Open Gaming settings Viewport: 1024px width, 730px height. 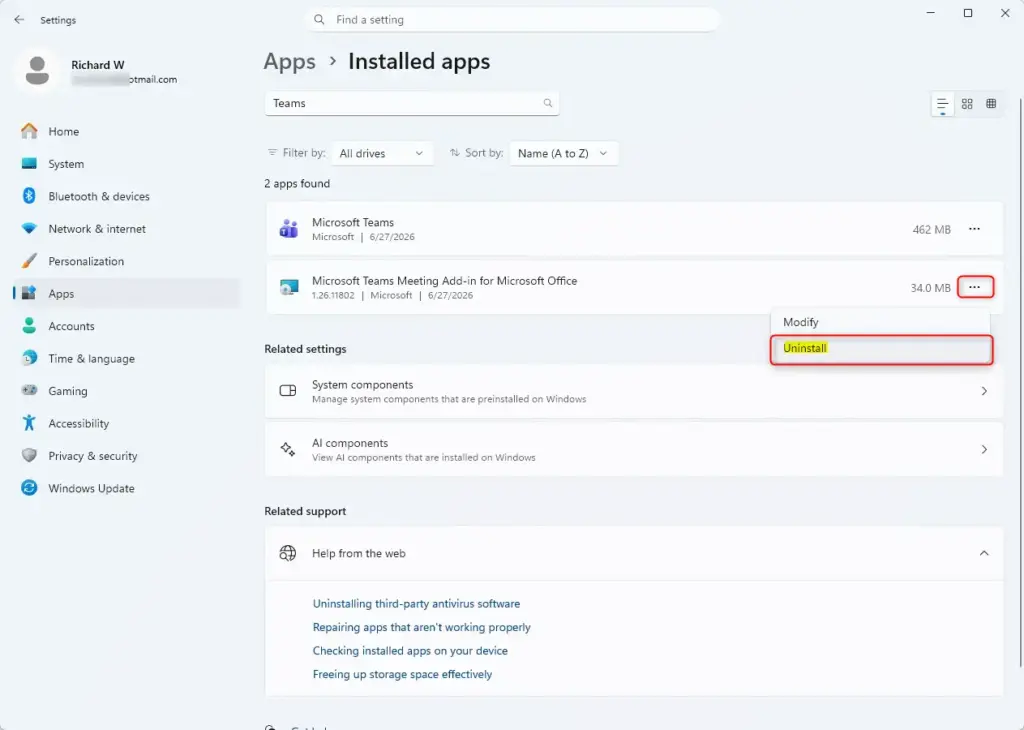click(x=127, y=391)
